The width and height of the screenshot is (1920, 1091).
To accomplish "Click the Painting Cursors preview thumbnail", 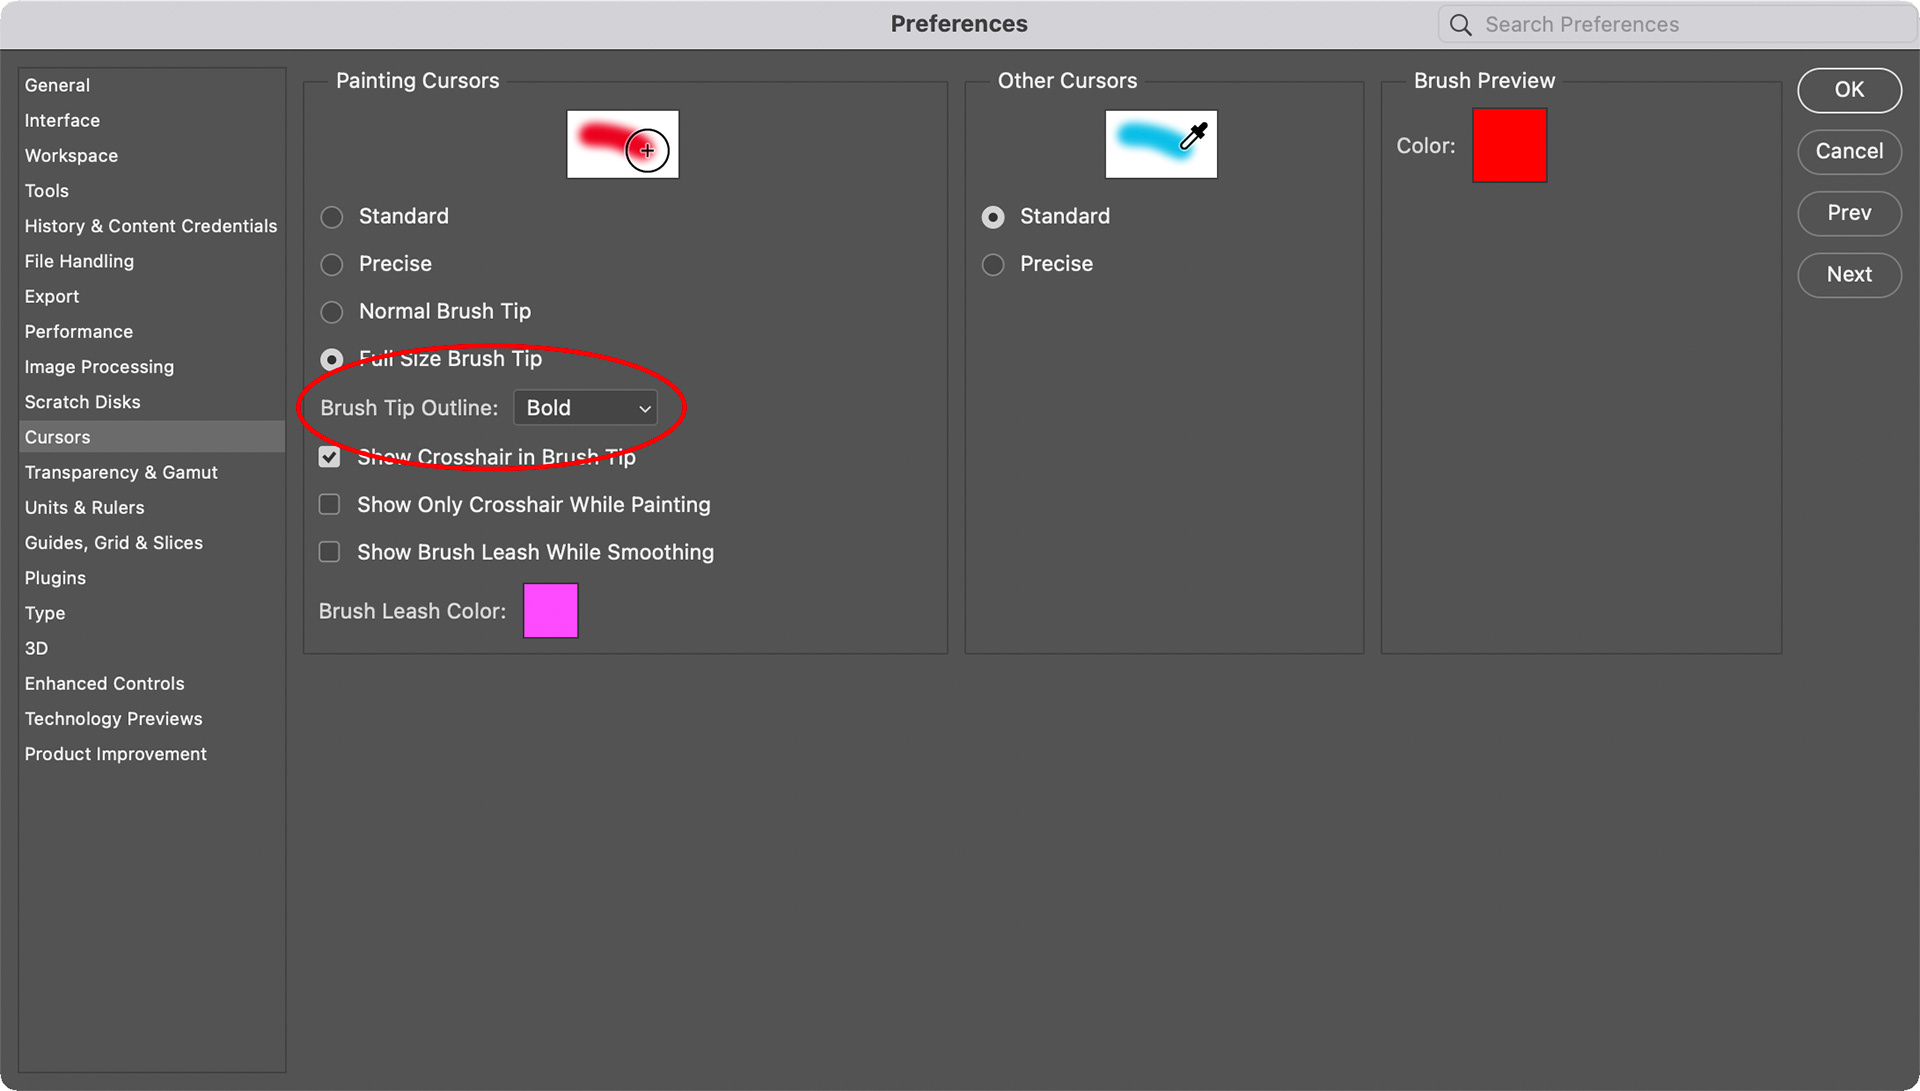I will [x=622, y=145].
